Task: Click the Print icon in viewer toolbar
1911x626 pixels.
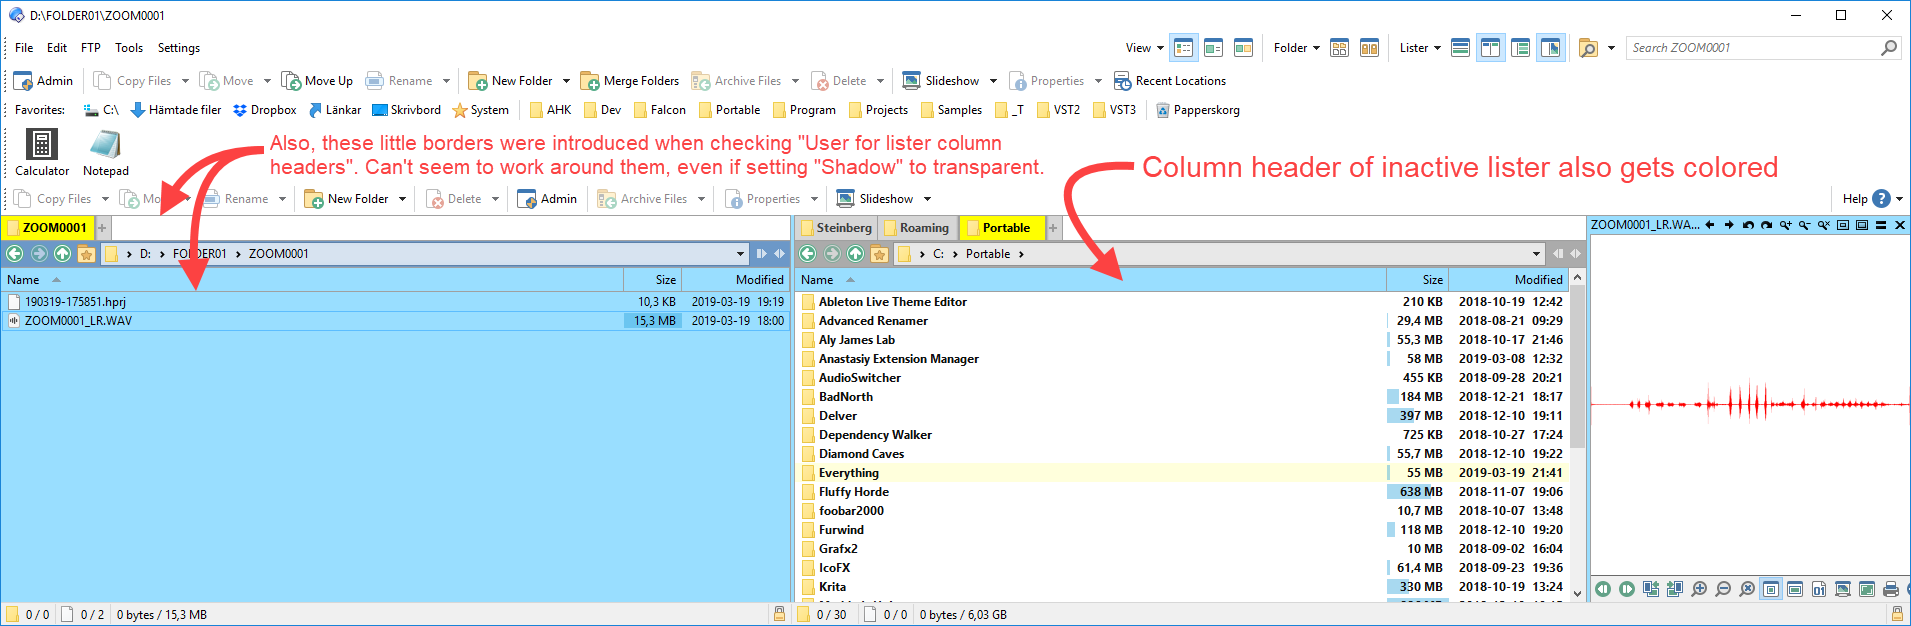Action: [1890, 589]
